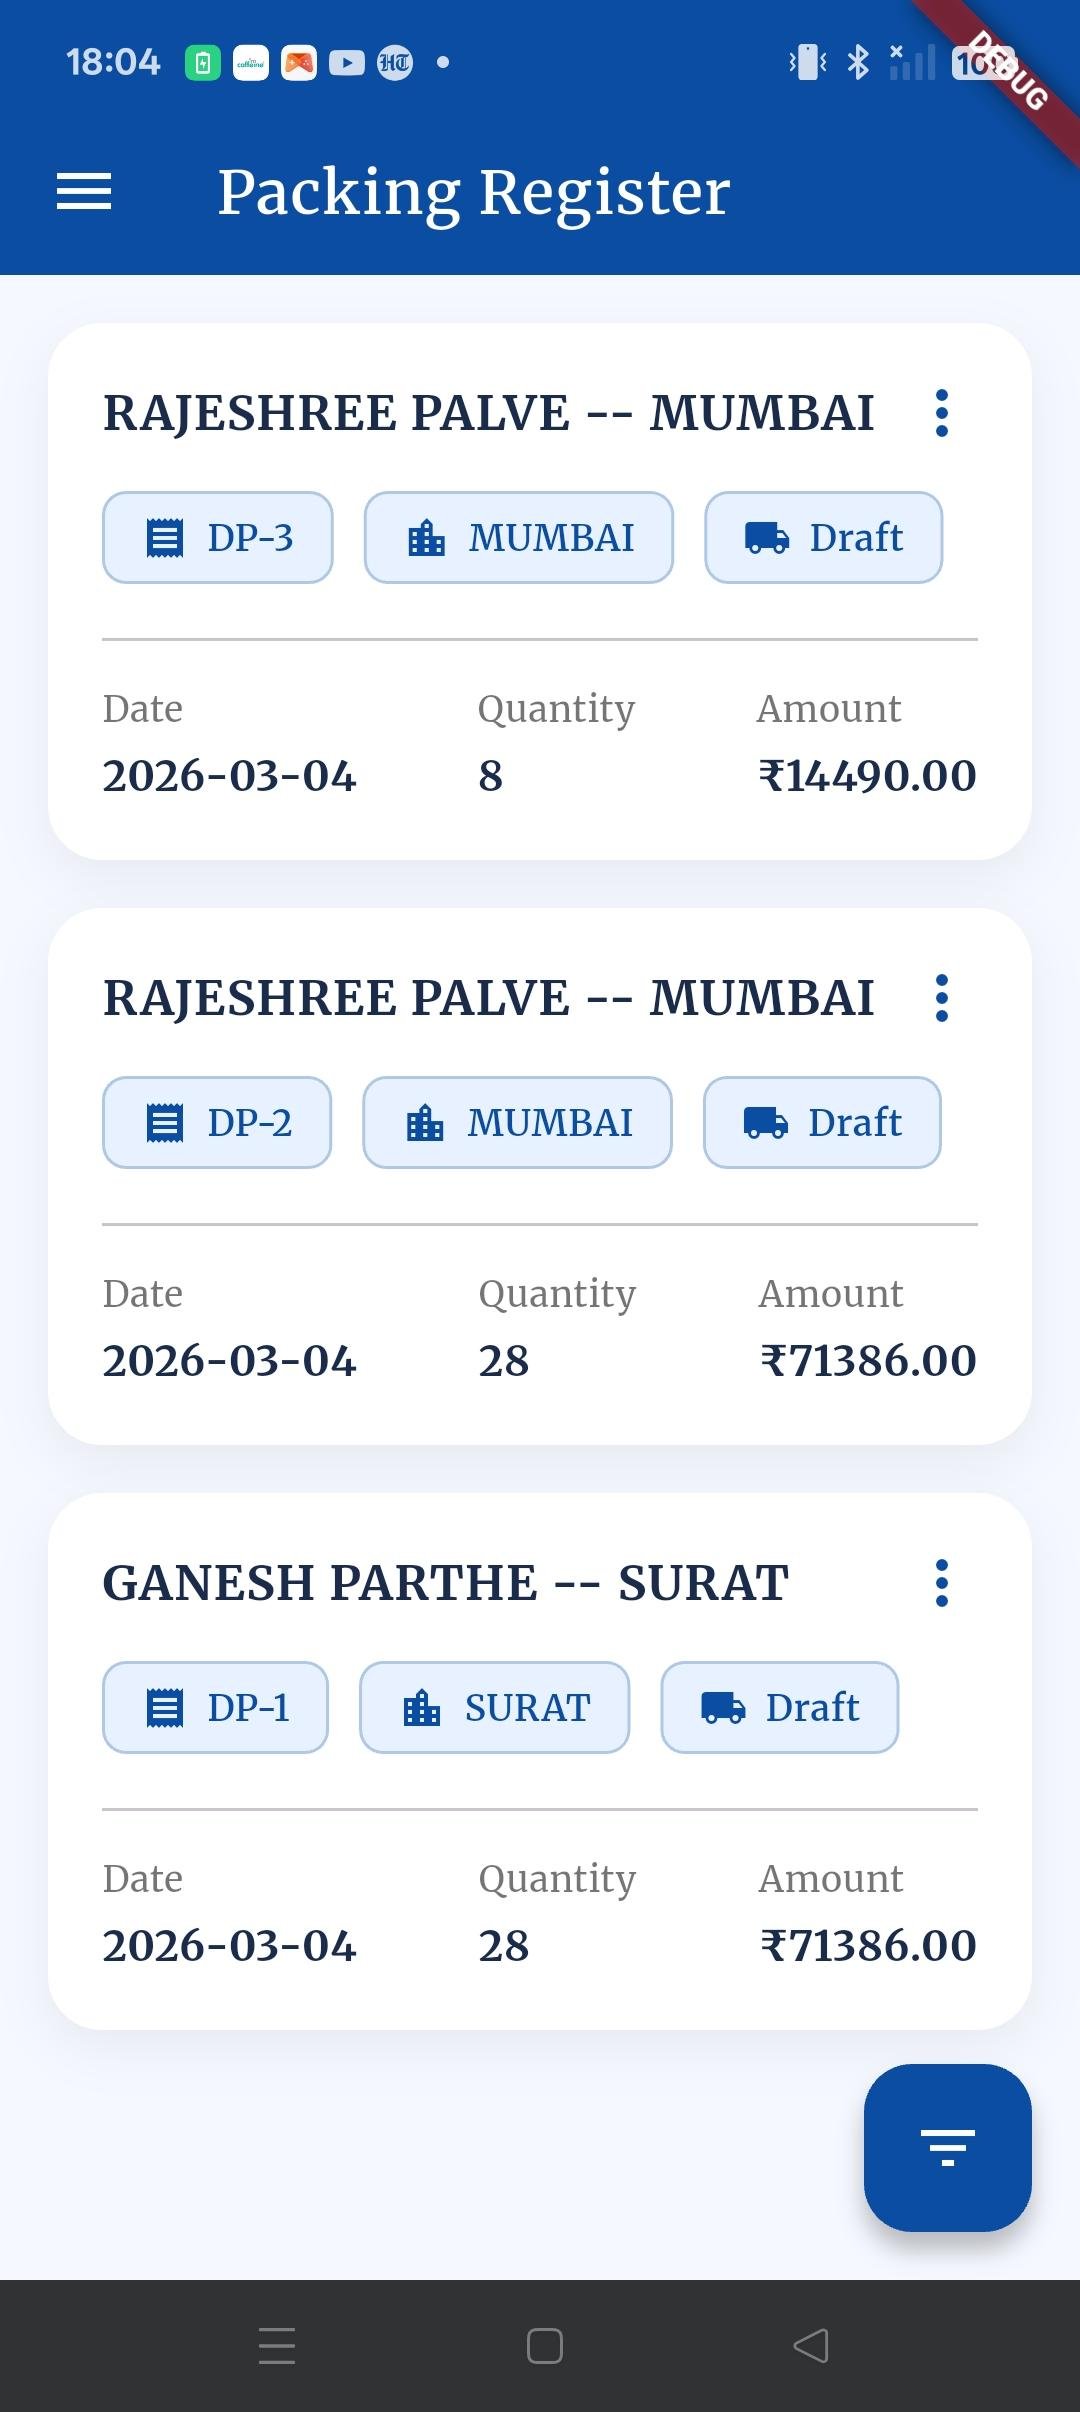Screen dimensions: 1080x2412
Task: Click the truck icon on DP-3 Draft chip
Action: (x=767, y=538)
